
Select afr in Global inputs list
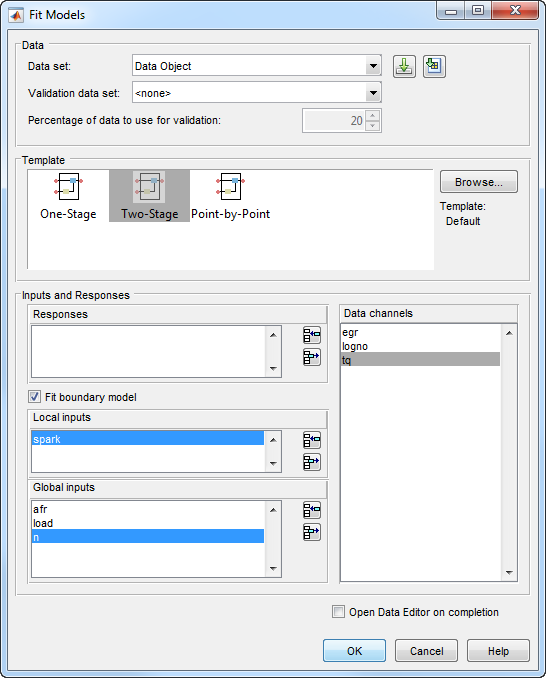pos(148,509)
